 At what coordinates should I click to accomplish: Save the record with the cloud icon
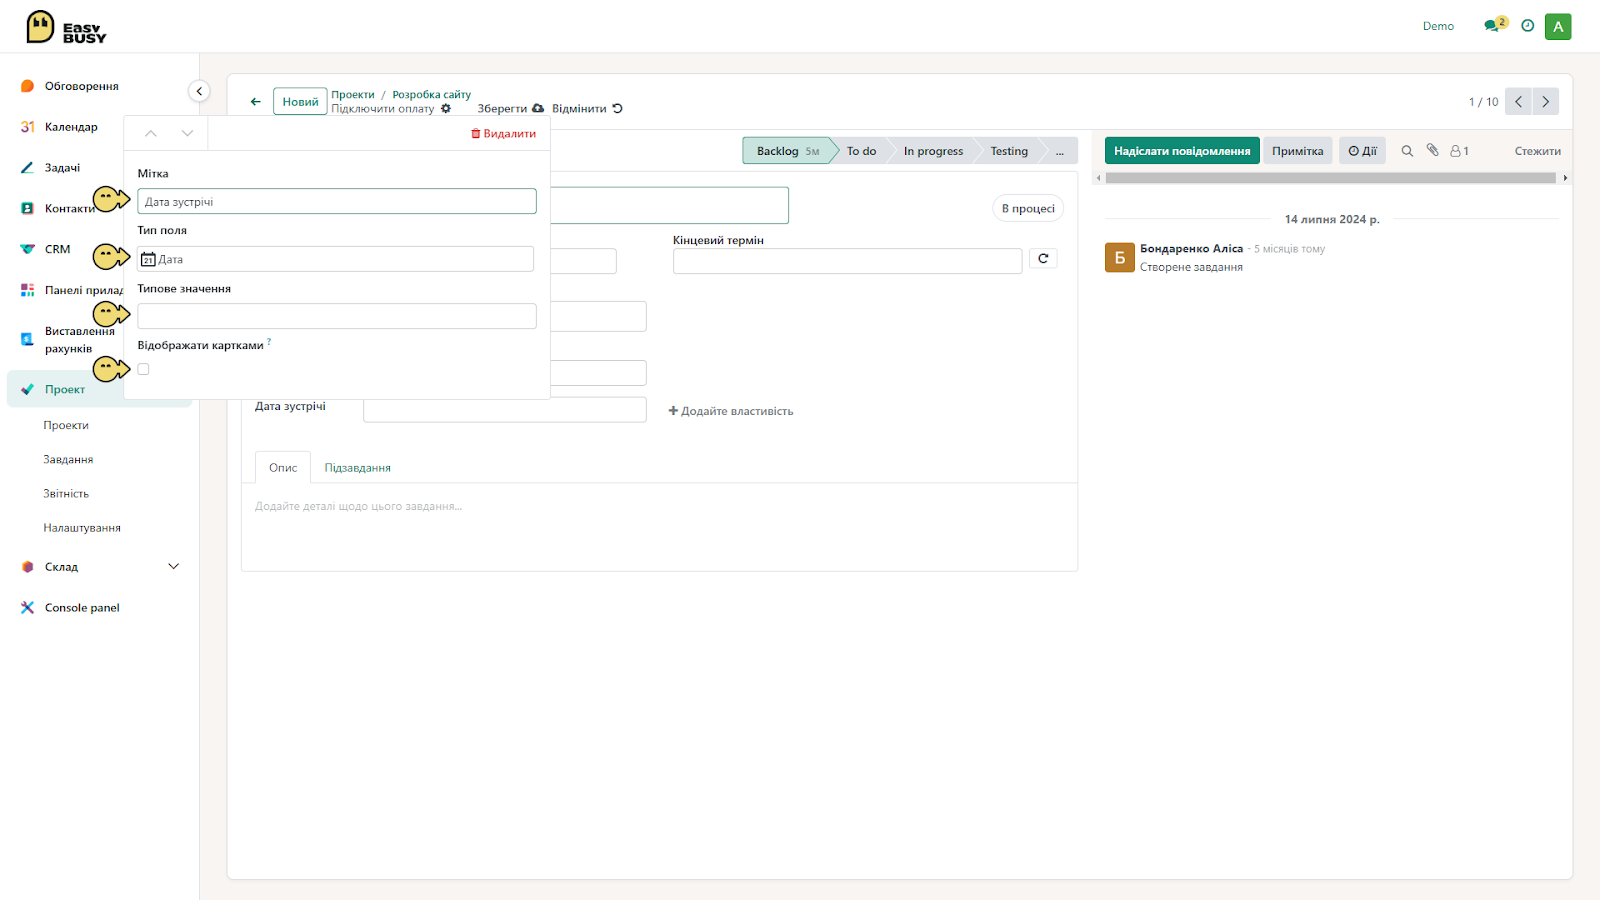click(x=538, y=109)
